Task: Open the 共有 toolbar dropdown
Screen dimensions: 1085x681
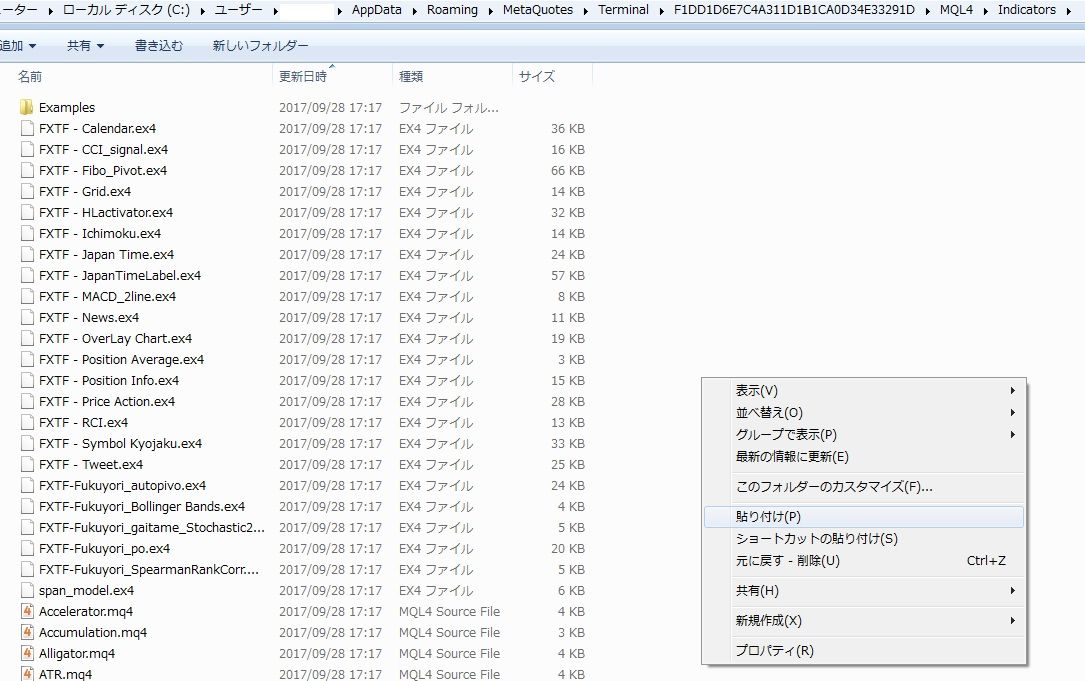Action: point(85,46)
